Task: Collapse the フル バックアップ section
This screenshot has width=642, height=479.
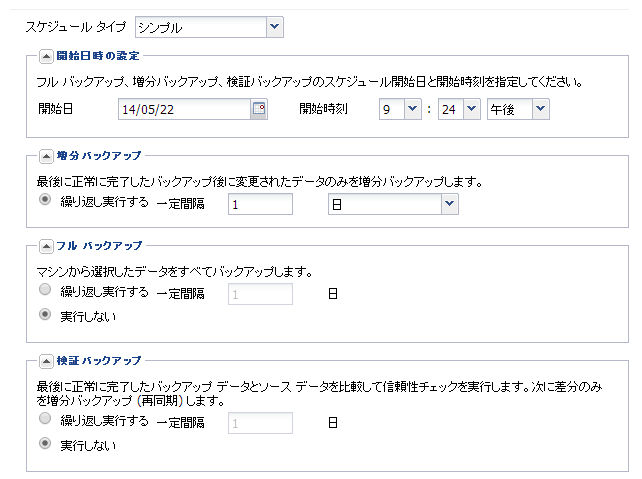Action: (46, 245)
